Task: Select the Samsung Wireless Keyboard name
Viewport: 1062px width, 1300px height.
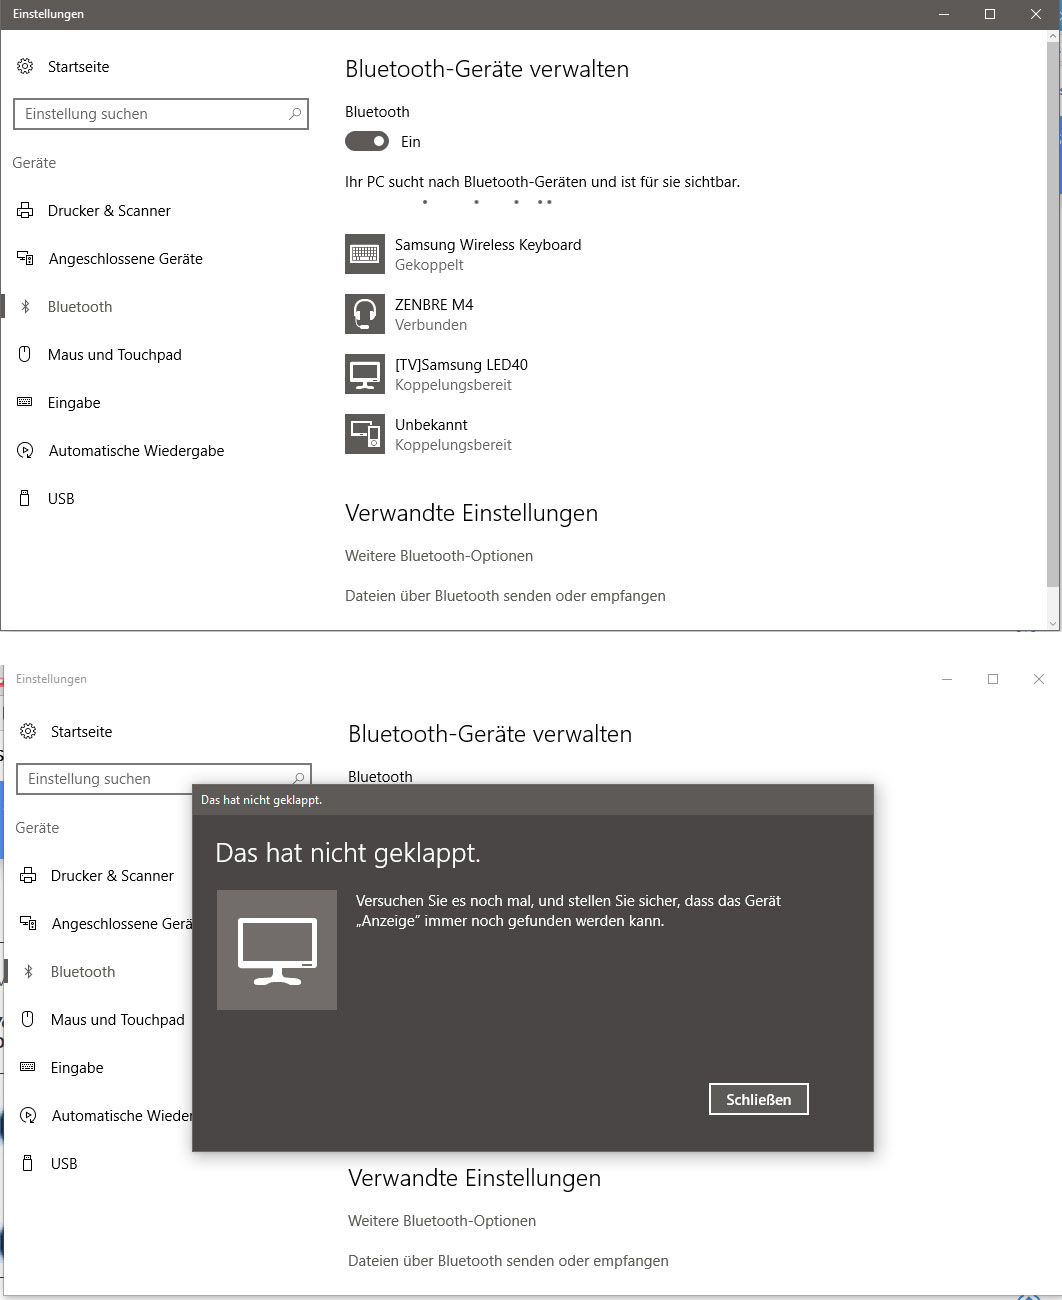Action: click(488, 245)
